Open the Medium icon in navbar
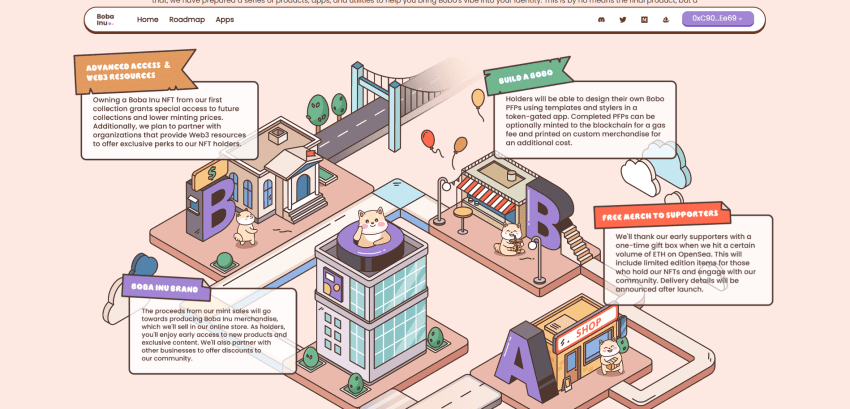The width and height of the screenshot is (850, 409). click(644, 20)
